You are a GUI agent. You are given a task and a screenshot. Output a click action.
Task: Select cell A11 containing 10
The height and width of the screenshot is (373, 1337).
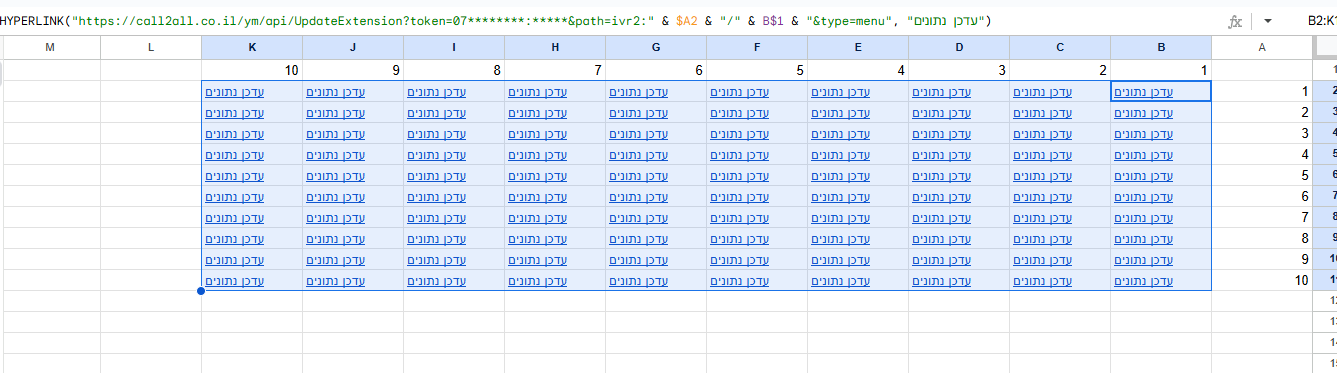[1262, 280]
